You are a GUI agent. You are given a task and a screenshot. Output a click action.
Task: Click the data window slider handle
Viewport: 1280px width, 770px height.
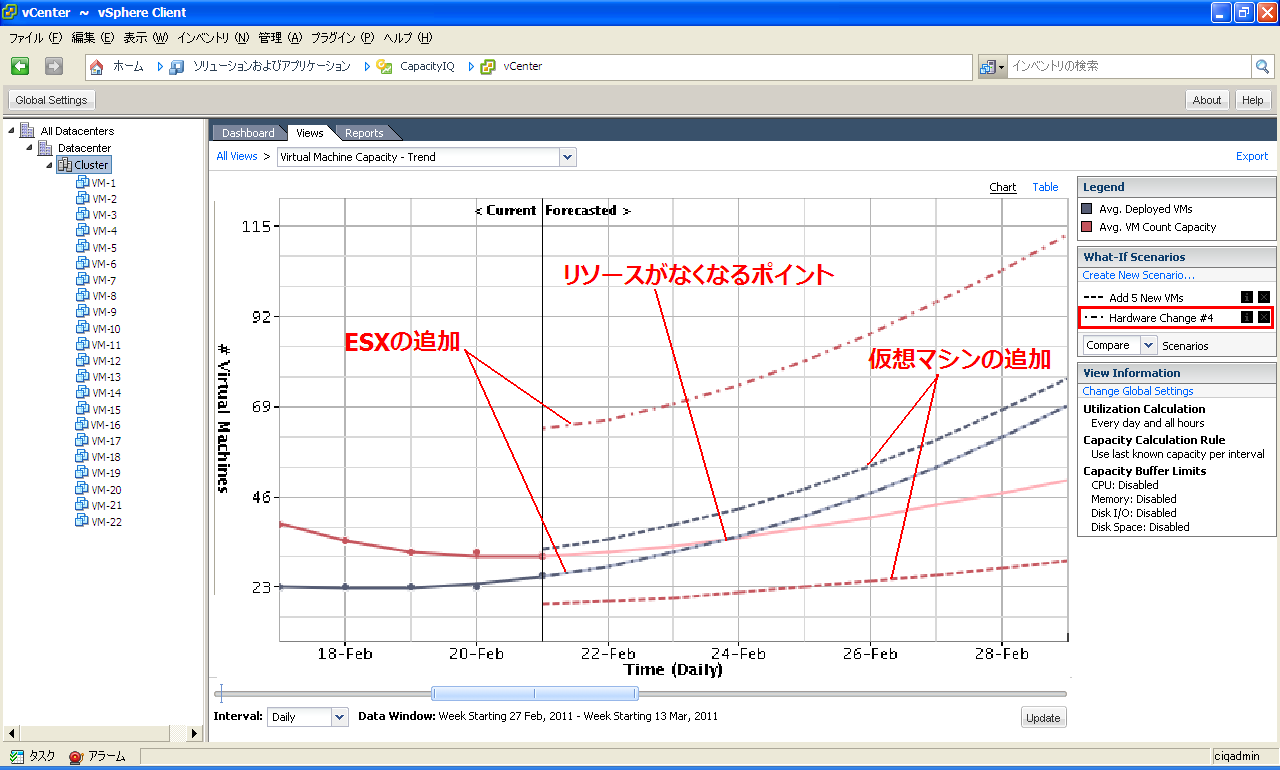[535, 693]
